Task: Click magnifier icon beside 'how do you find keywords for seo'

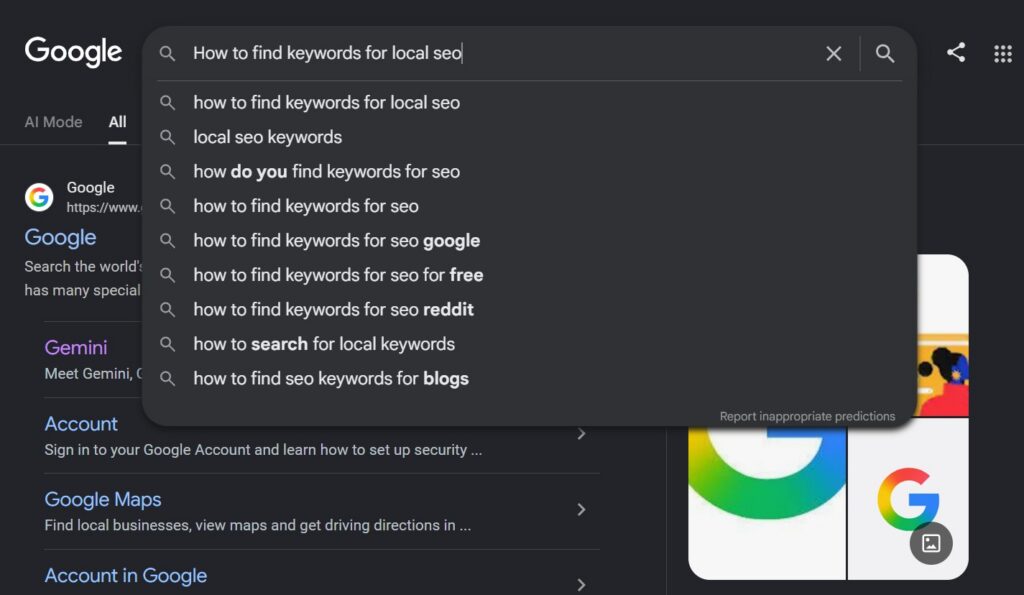Action: (x=167, y=172)
